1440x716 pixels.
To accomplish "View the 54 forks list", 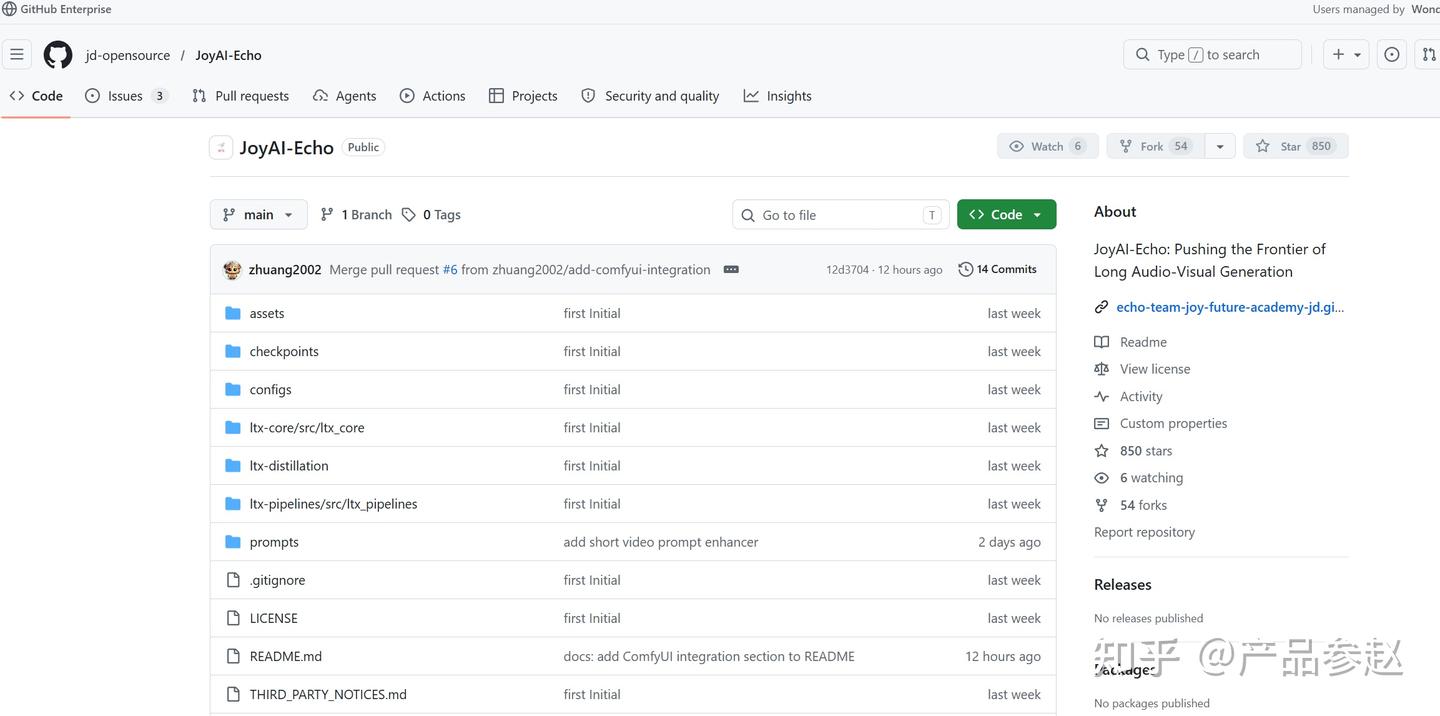I will tap(1143, 505).
